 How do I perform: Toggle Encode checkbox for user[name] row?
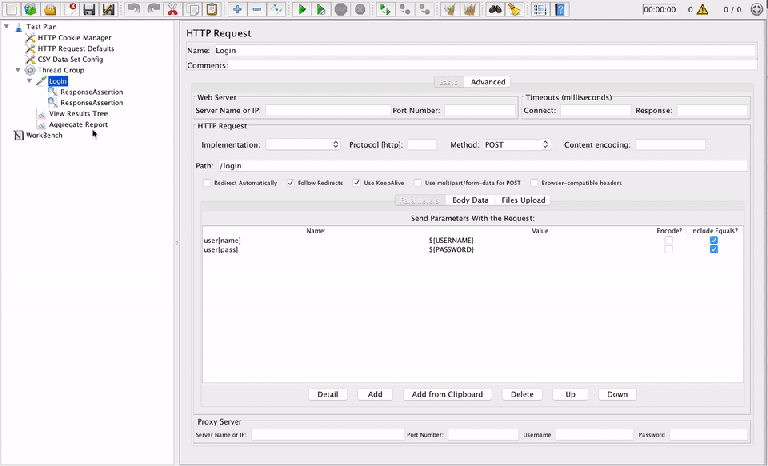pyautogui.click(x=669, y=240)
